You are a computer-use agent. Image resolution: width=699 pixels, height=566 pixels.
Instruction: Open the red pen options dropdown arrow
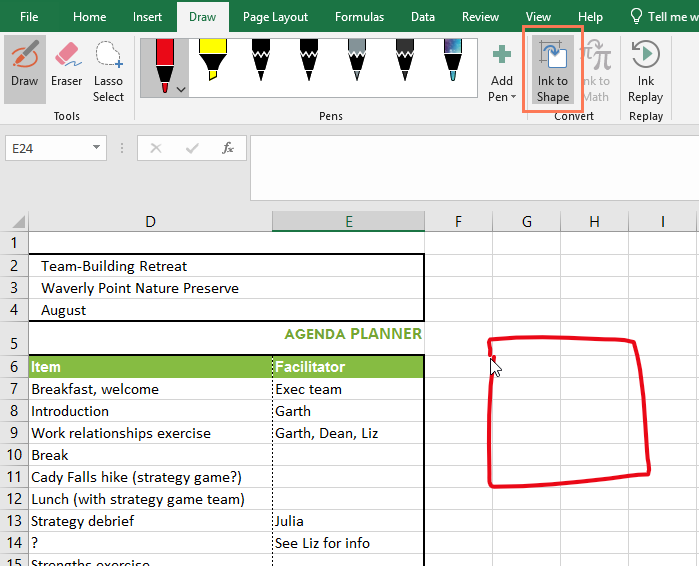(181, 90)
